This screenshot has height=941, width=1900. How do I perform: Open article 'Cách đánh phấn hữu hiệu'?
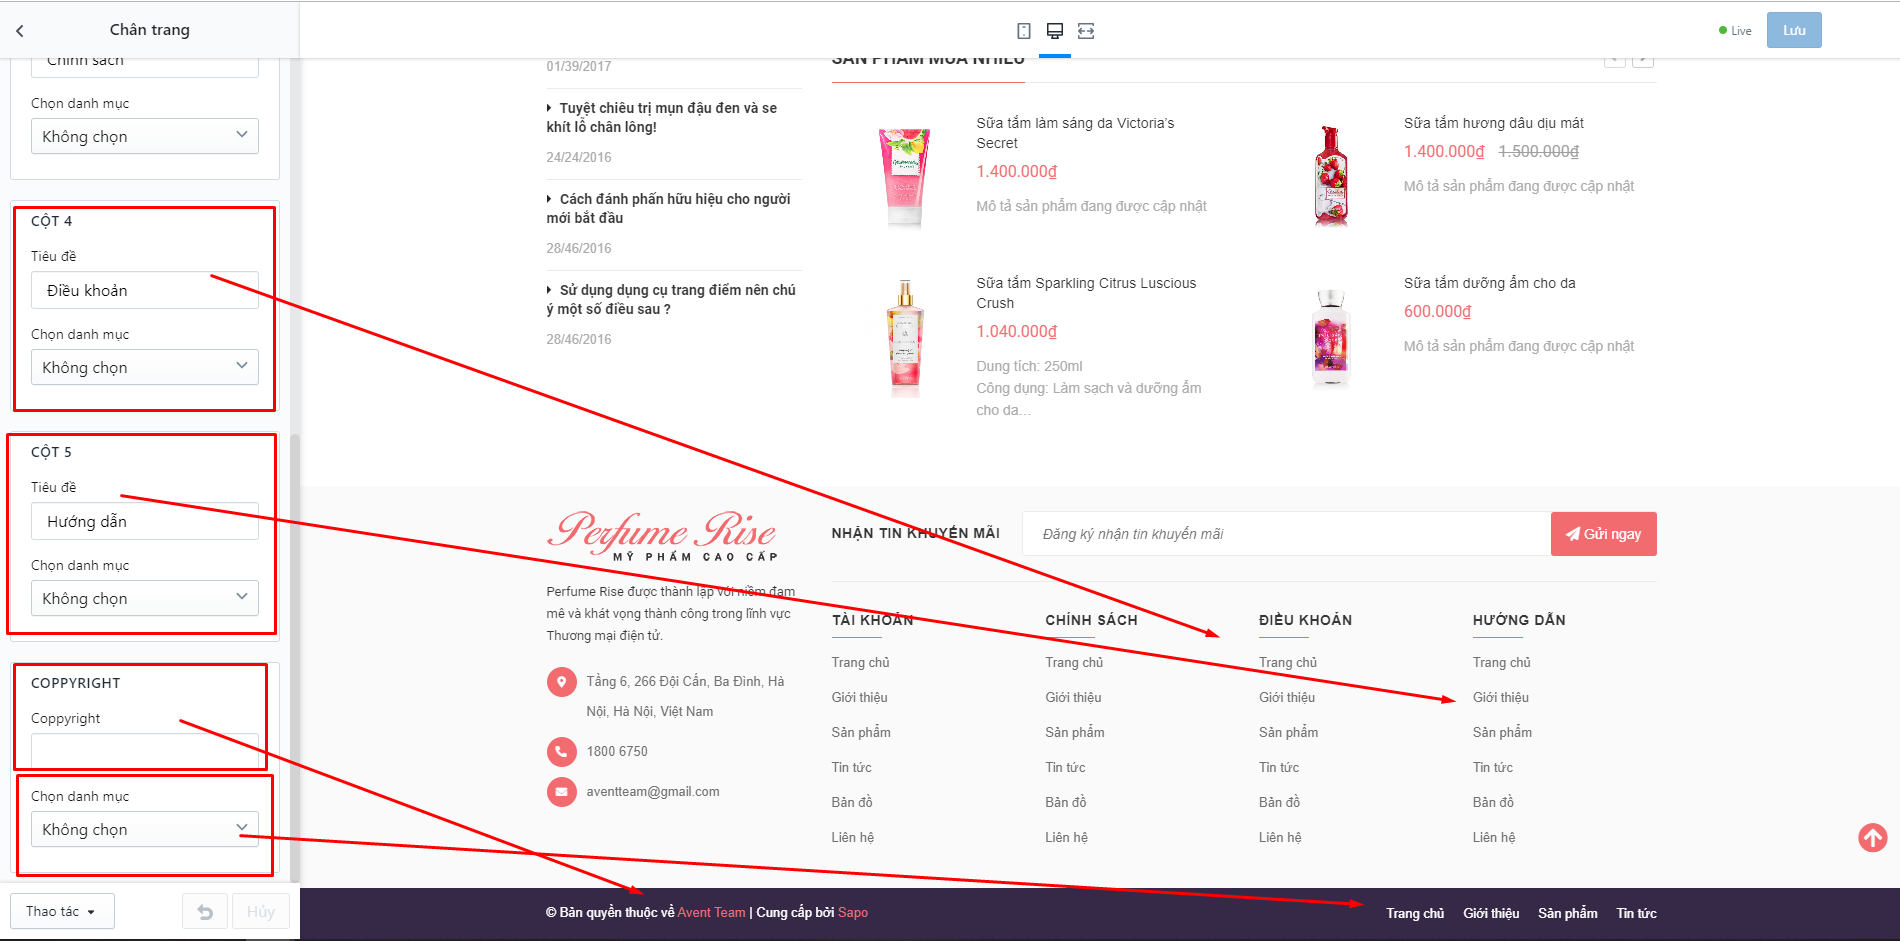coord(669,209)
